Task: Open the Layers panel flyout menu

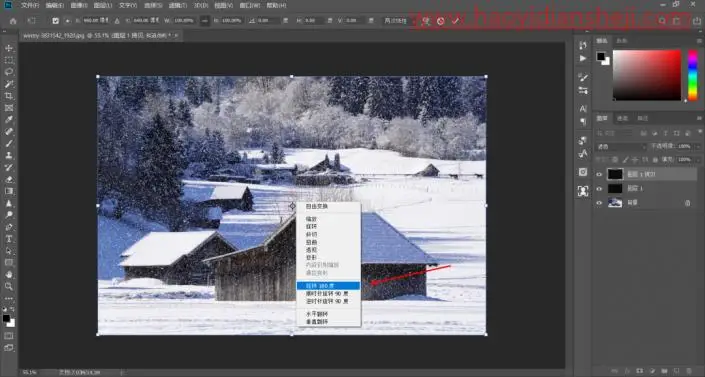Action: [x=699, y=118]
